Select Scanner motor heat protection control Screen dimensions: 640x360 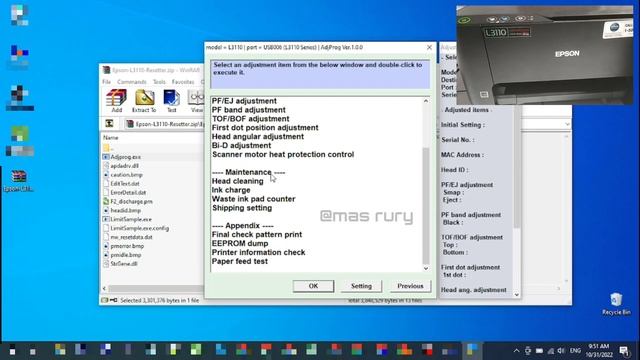pos(283,155)
